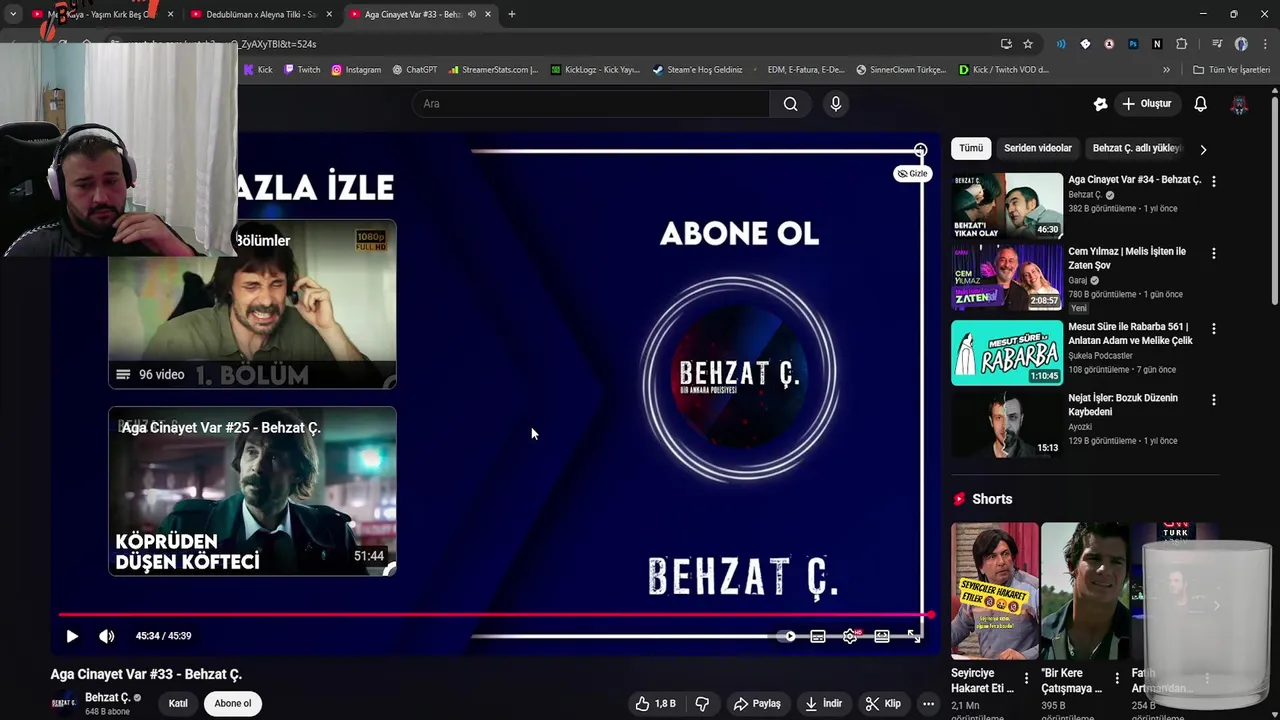Viewport: 1280px width, 720px height.
Task: Select the Tümü filter chip
Action: (971, 148)
